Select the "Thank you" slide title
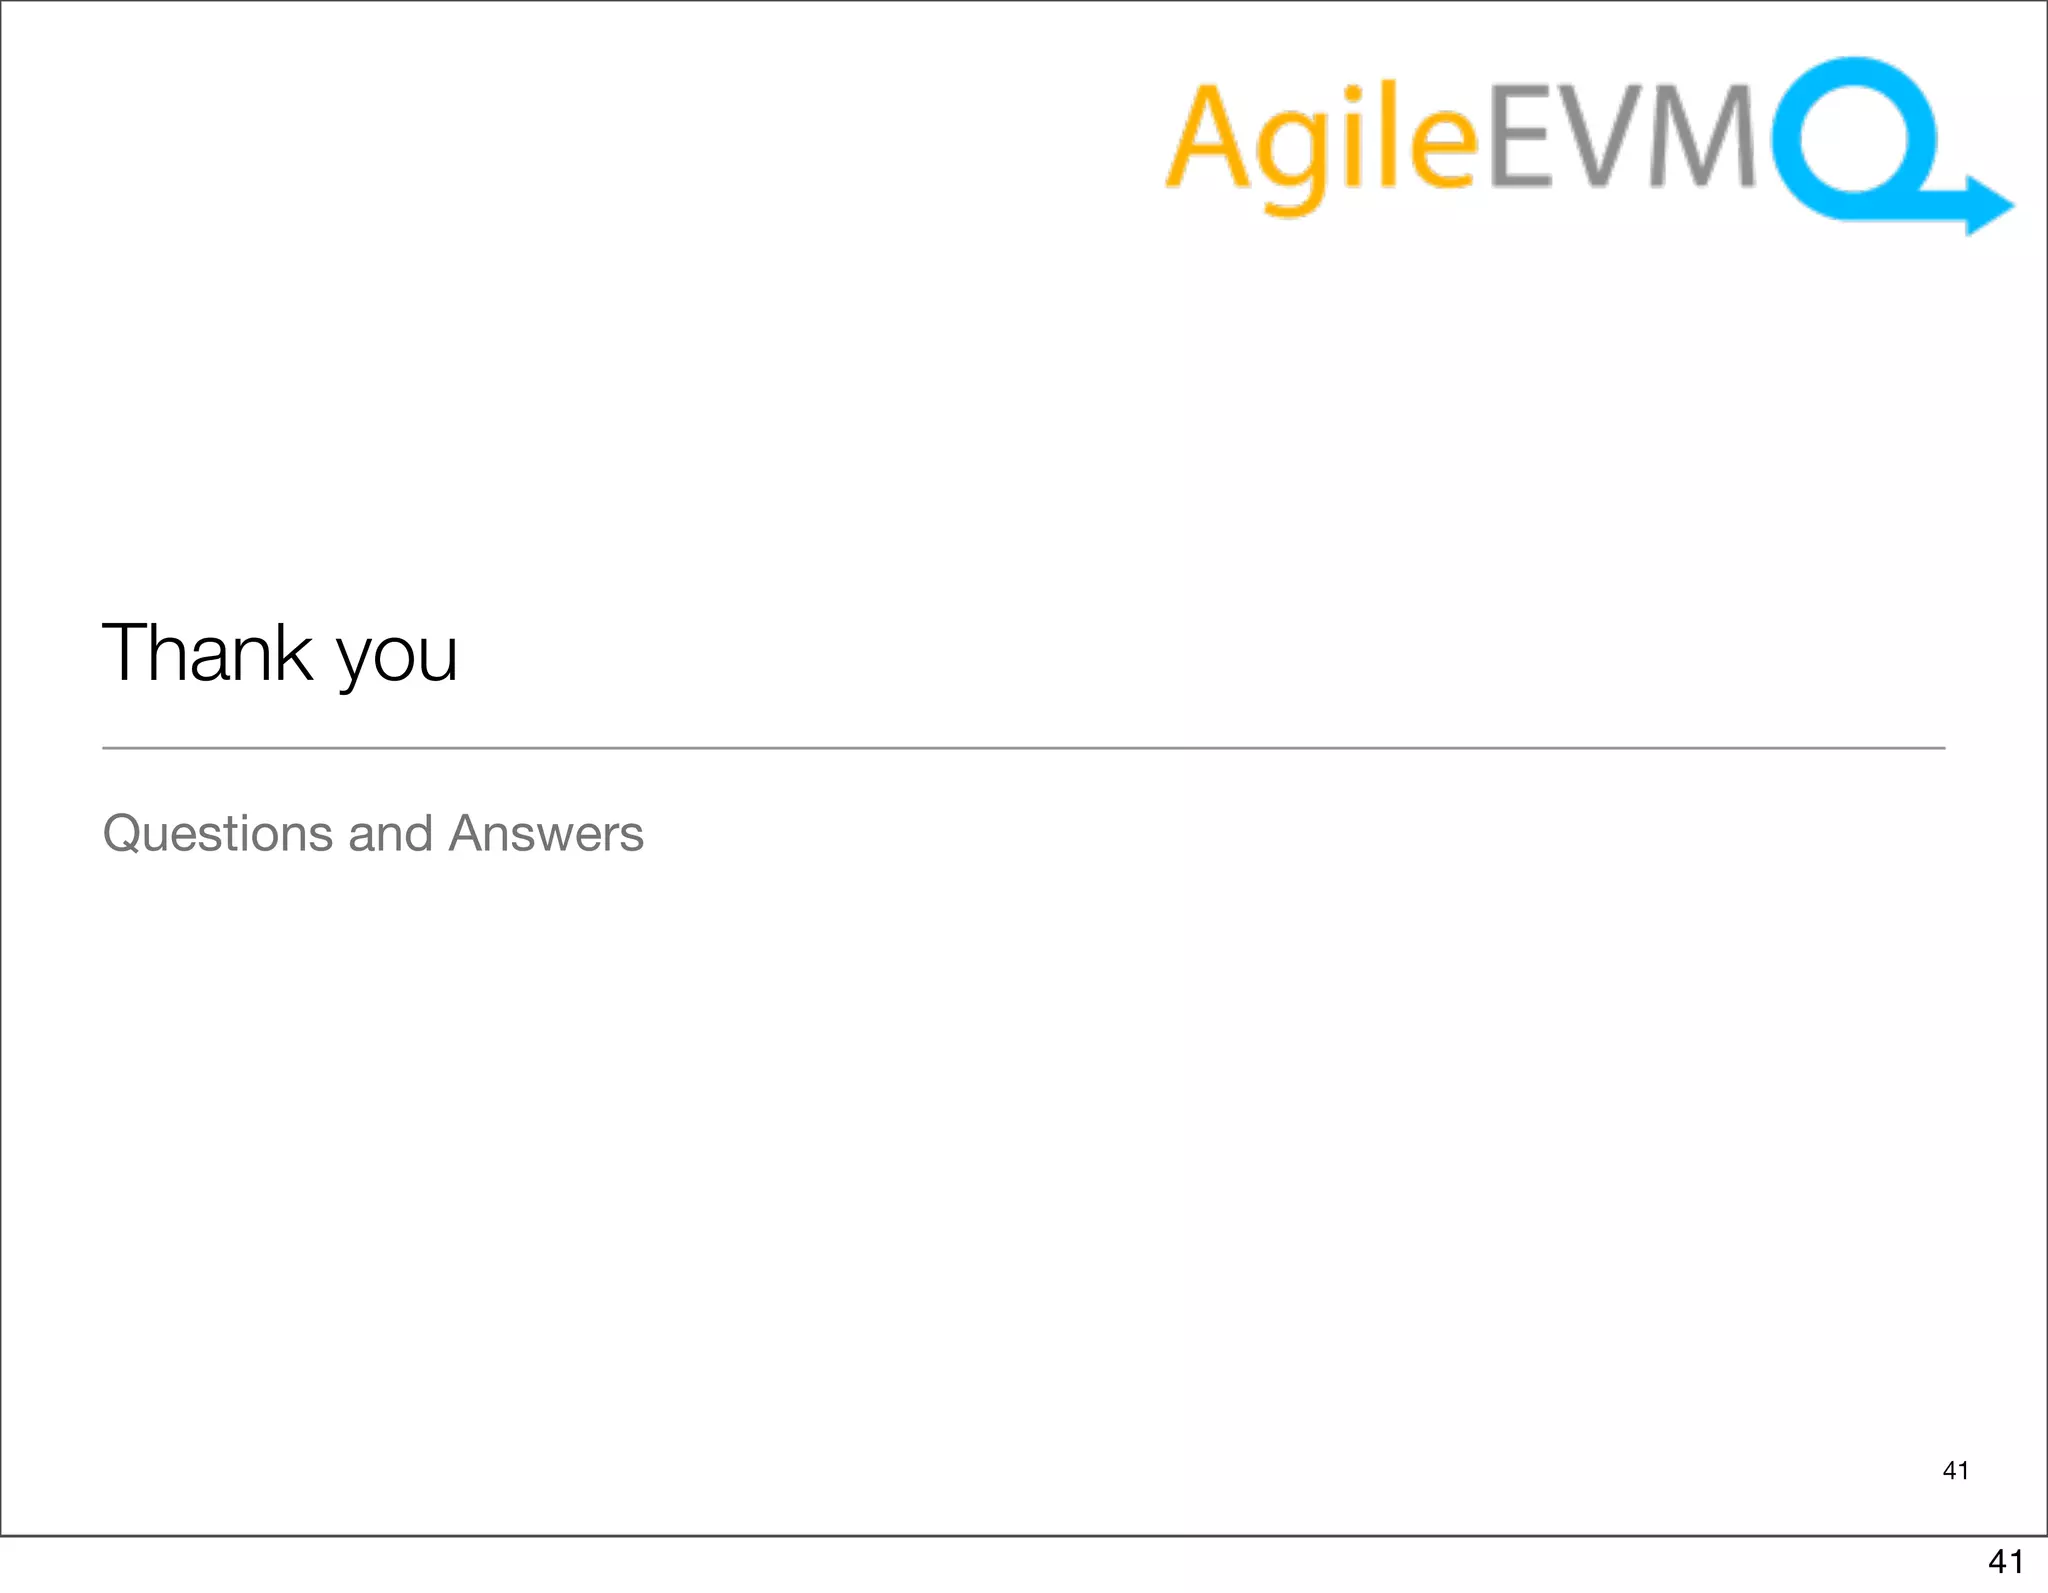The height and width of the screenshot is (1593, 2048). (280, 653)
